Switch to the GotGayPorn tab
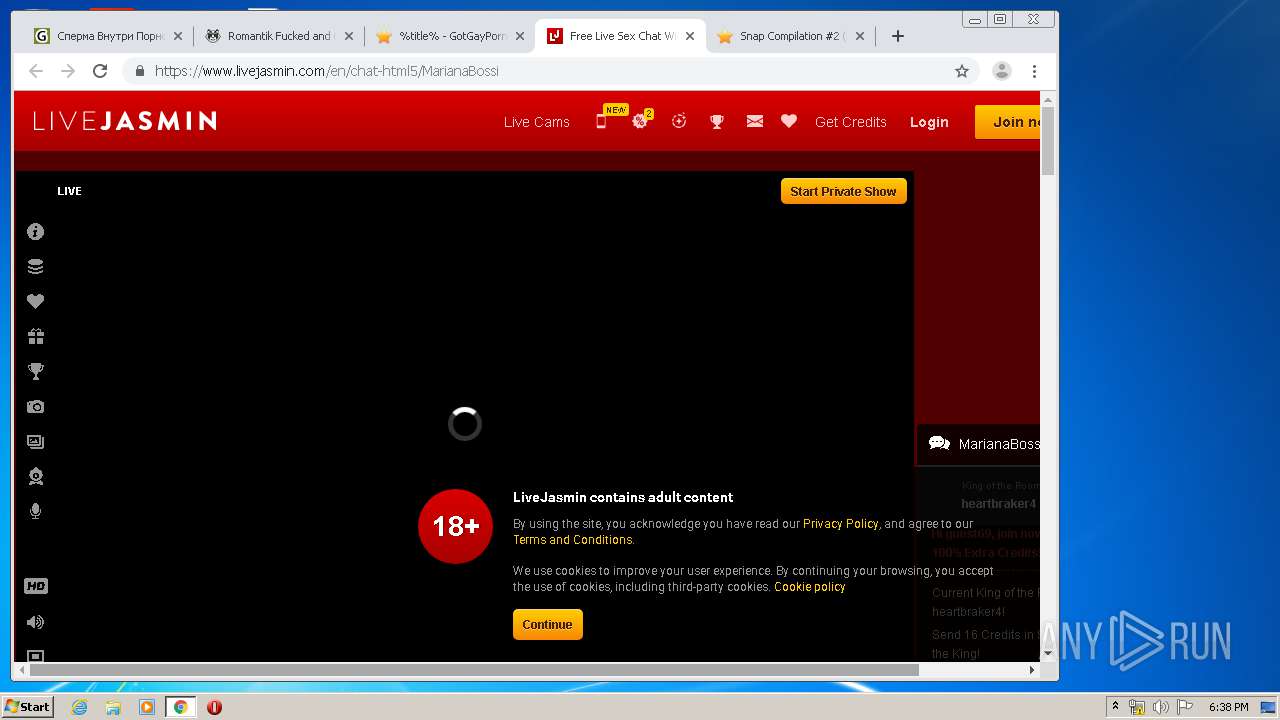 pyautogui.click(x=450, y=36)
